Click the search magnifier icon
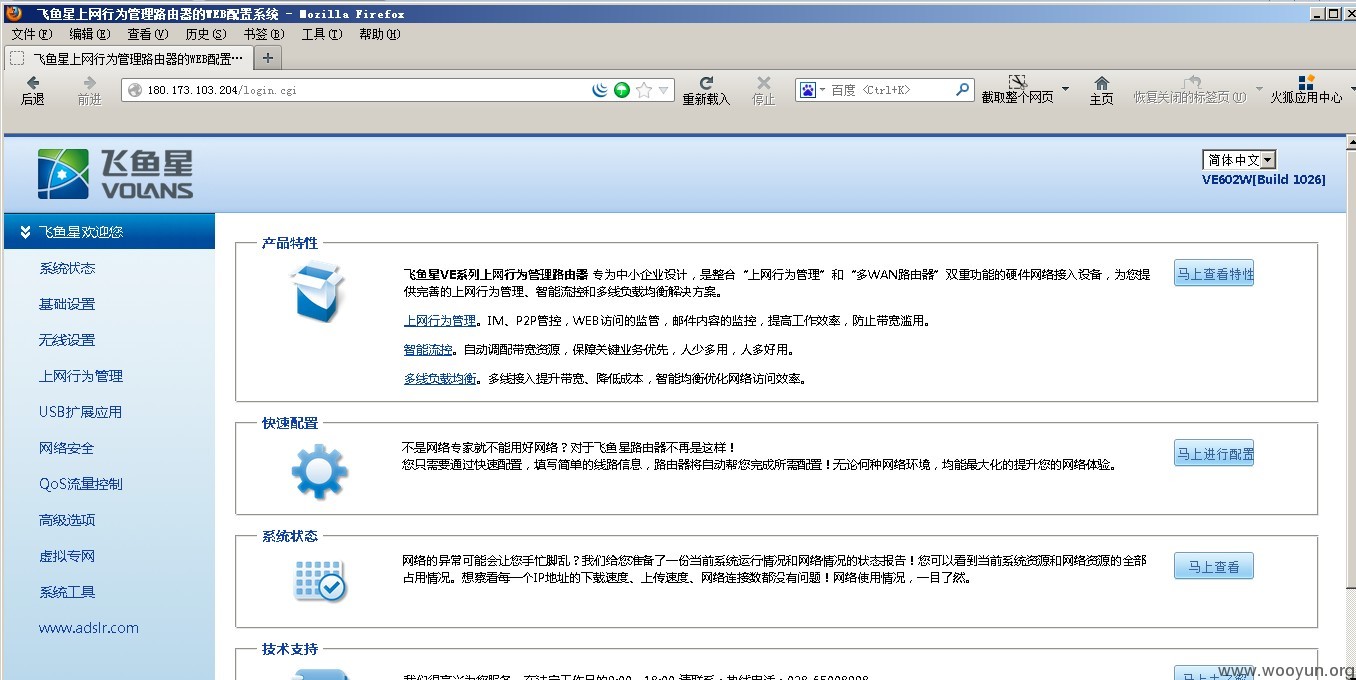Viewport: 1356px width, 680px height. [962, 89]
